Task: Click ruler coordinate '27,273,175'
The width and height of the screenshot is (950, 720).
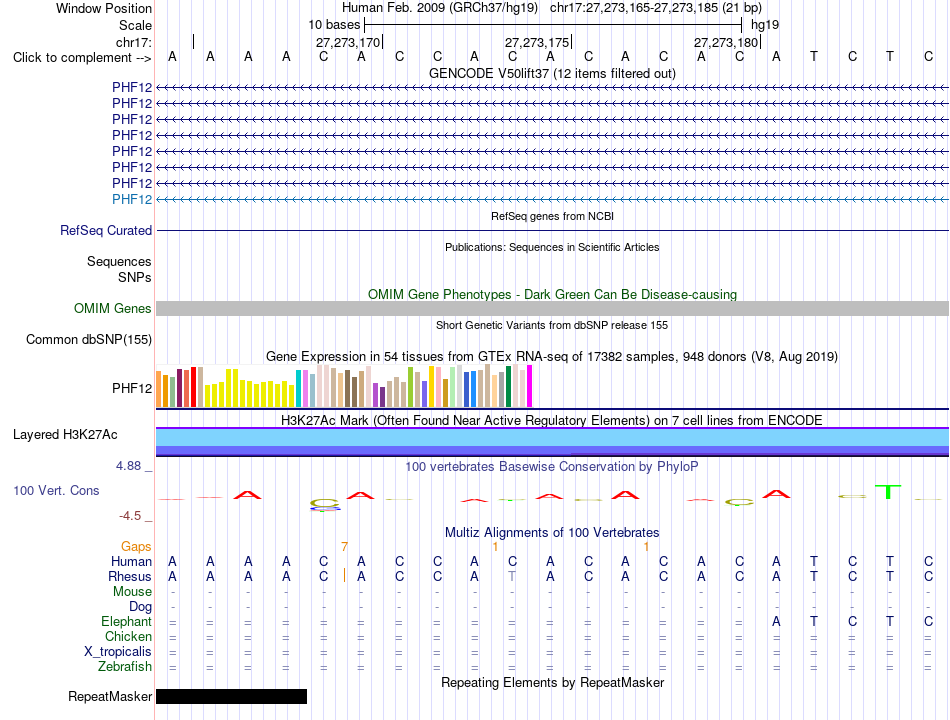Action: [x=537, y=42]
